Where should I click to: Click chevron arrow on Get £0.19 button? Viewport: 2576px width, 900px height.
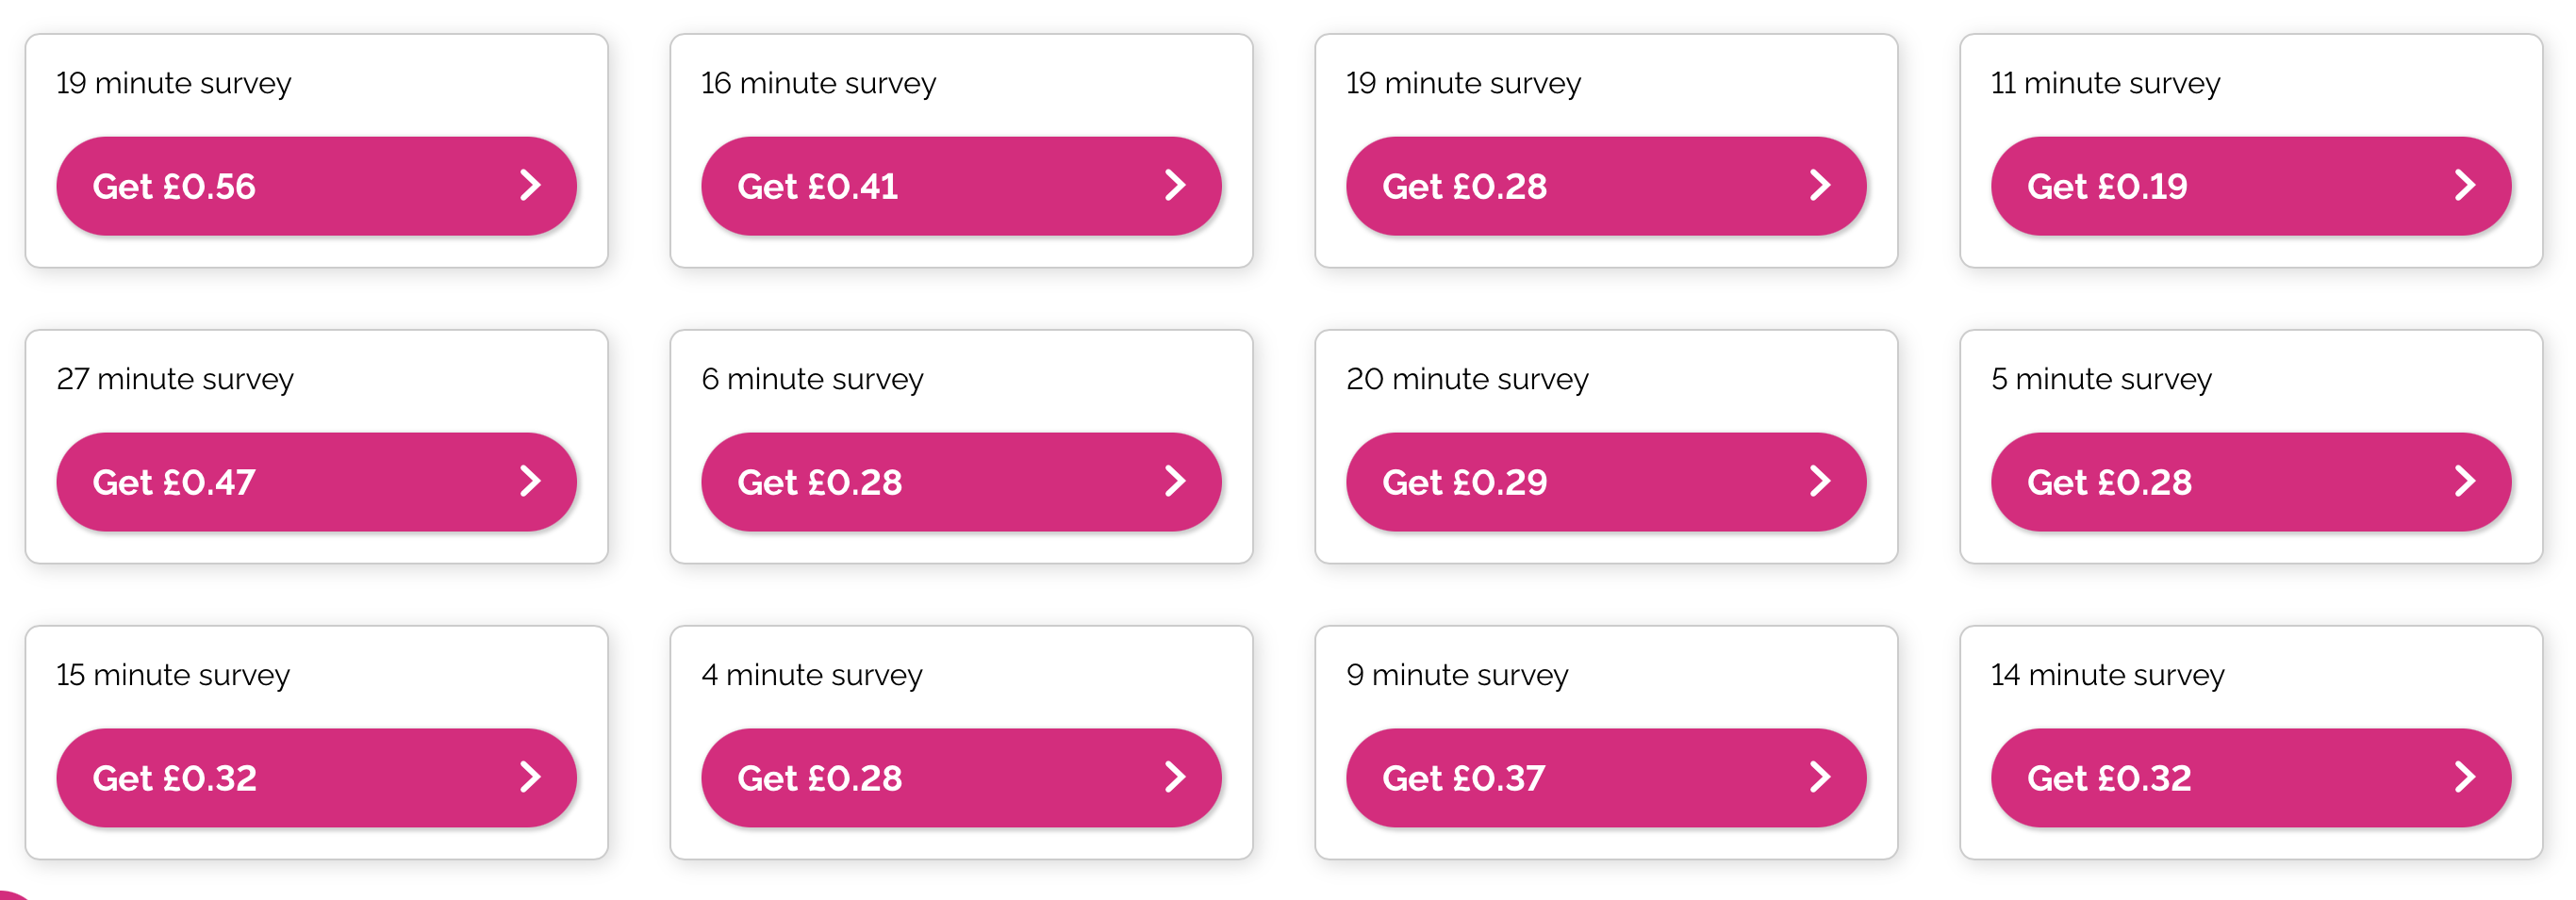[x=2466, y=185]
